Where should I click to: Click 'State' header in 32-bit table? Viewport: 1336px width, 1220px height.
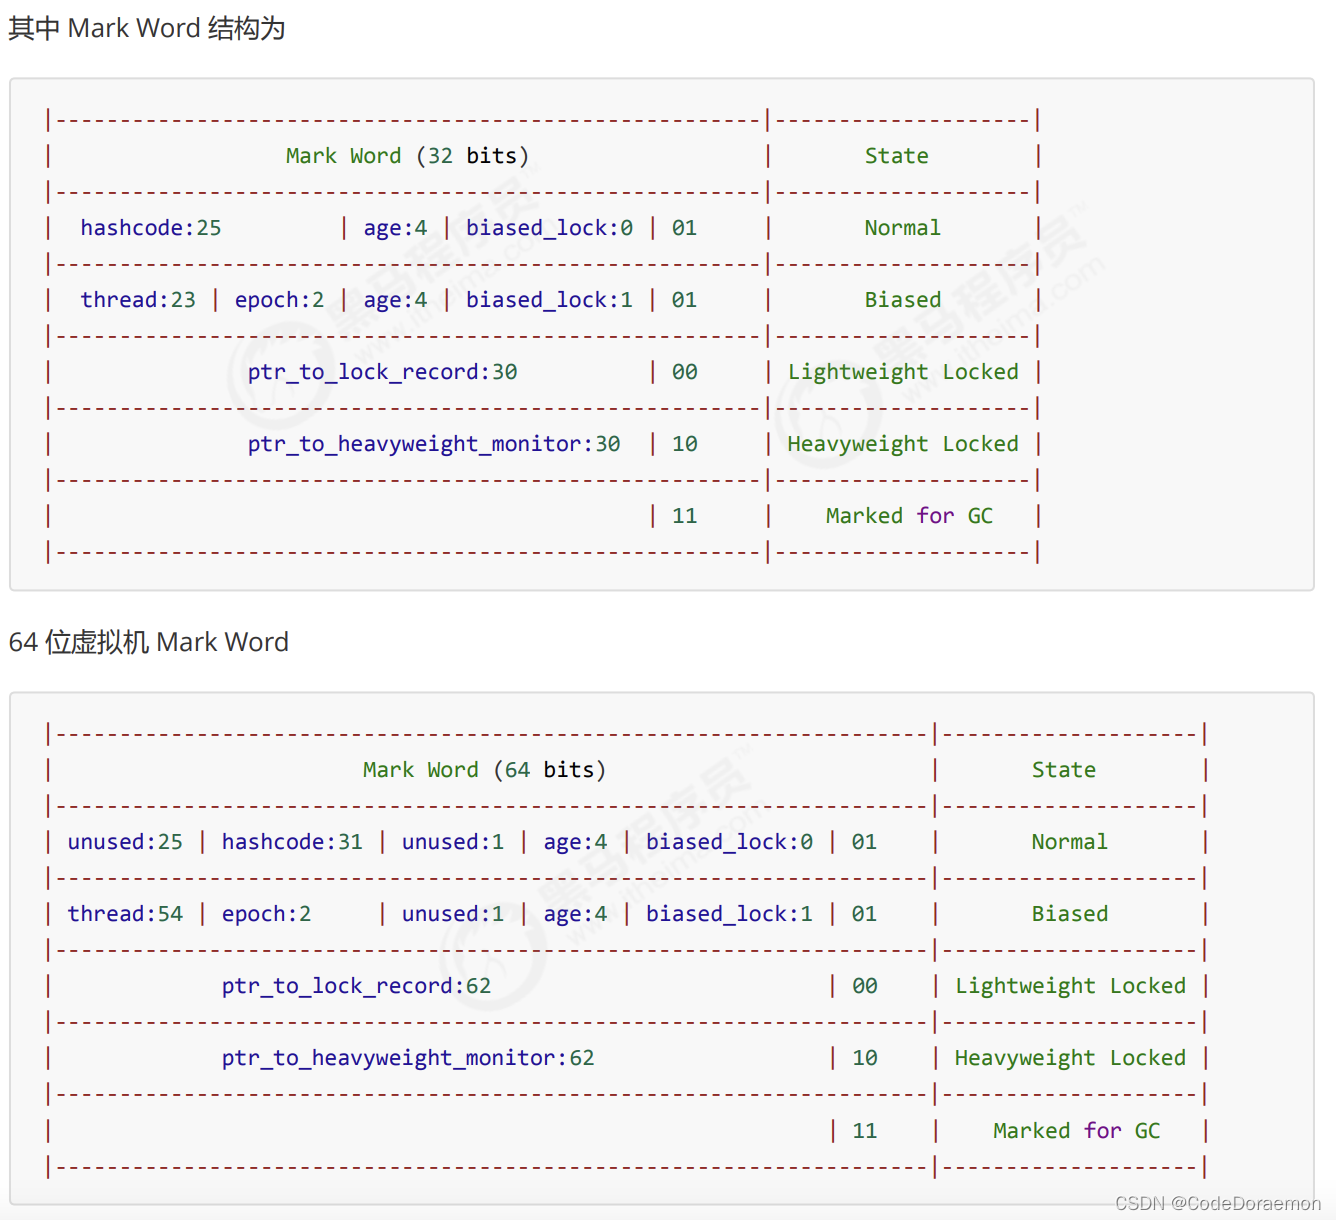[897, 156]
